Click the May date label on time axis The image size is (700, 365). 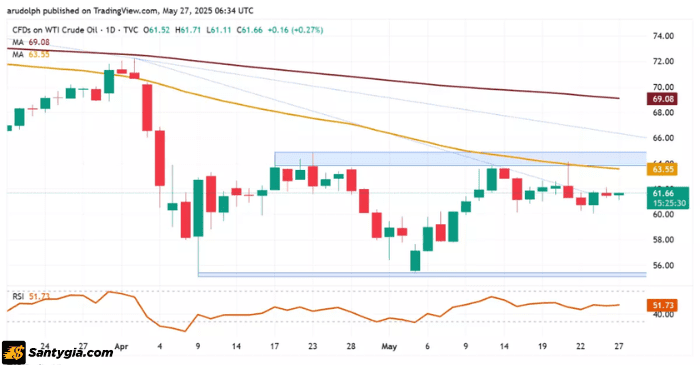point(389,346)
